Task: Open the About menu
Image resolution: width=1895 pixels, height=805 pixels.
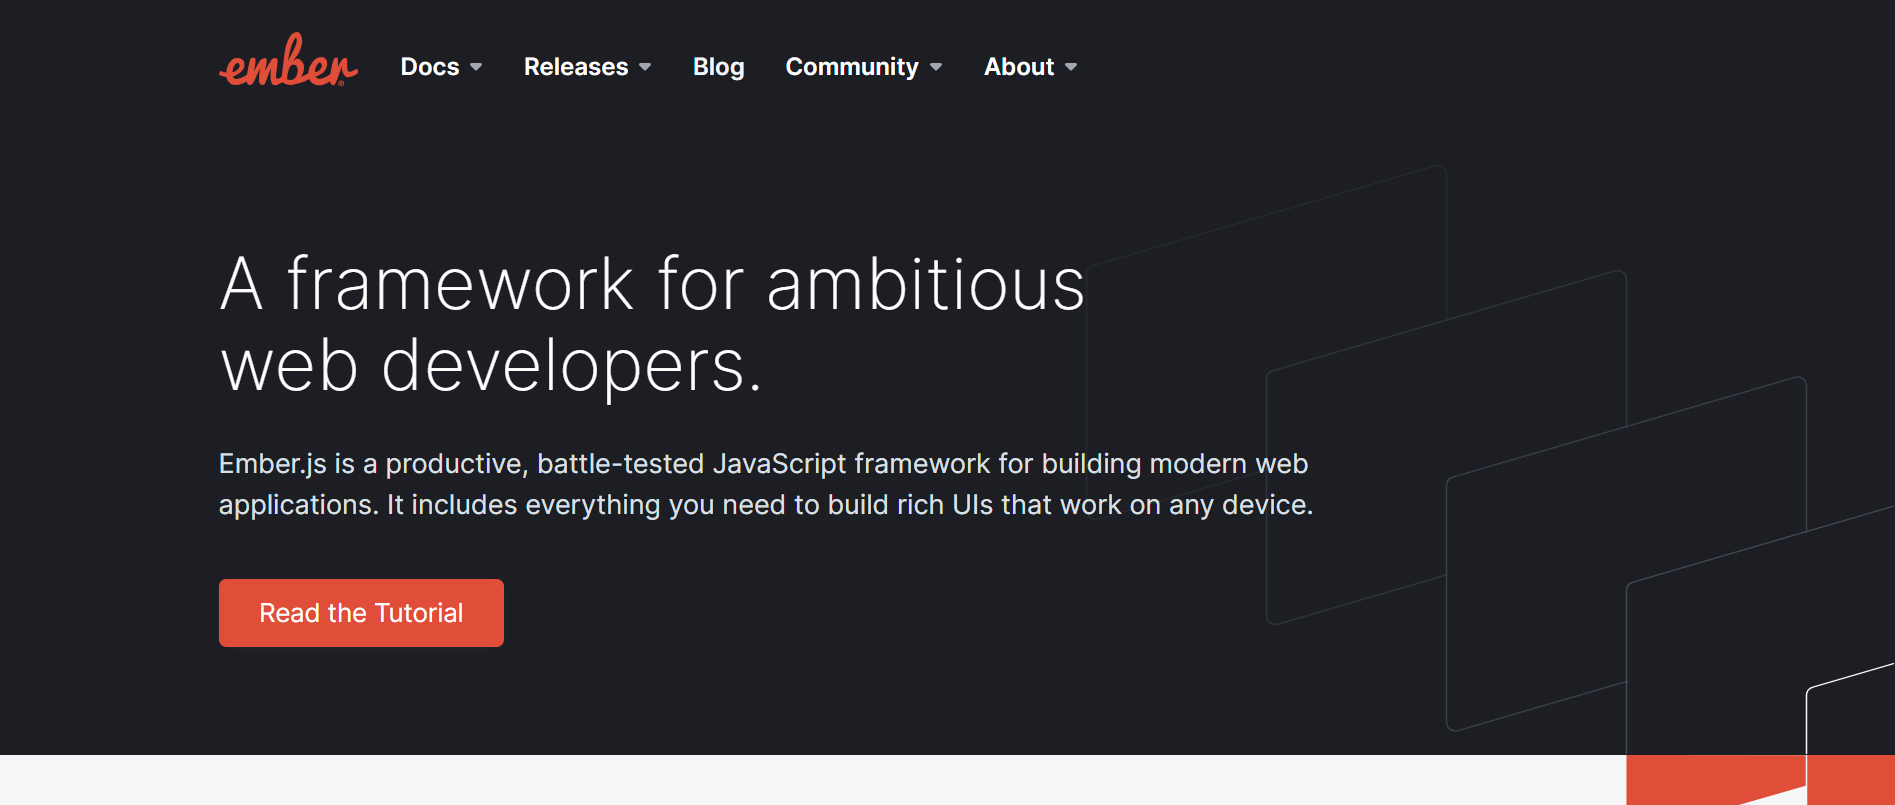Action: (1019, 67)
